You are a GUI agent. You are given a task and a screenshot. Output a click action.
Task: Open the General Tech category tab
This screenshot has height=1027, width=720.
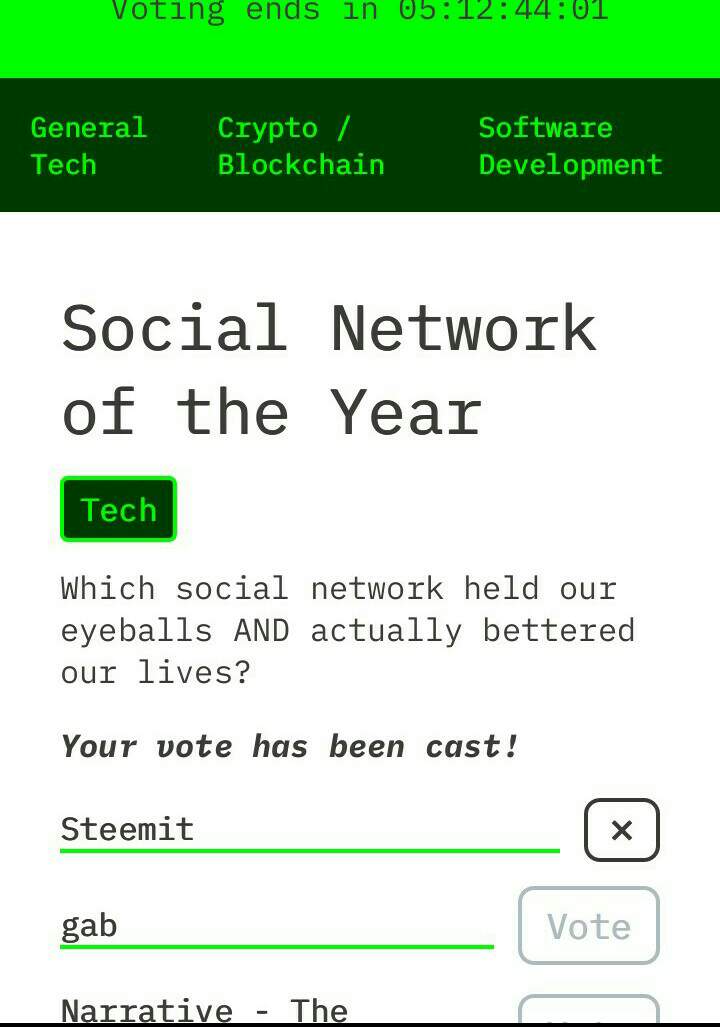[88, 146]
